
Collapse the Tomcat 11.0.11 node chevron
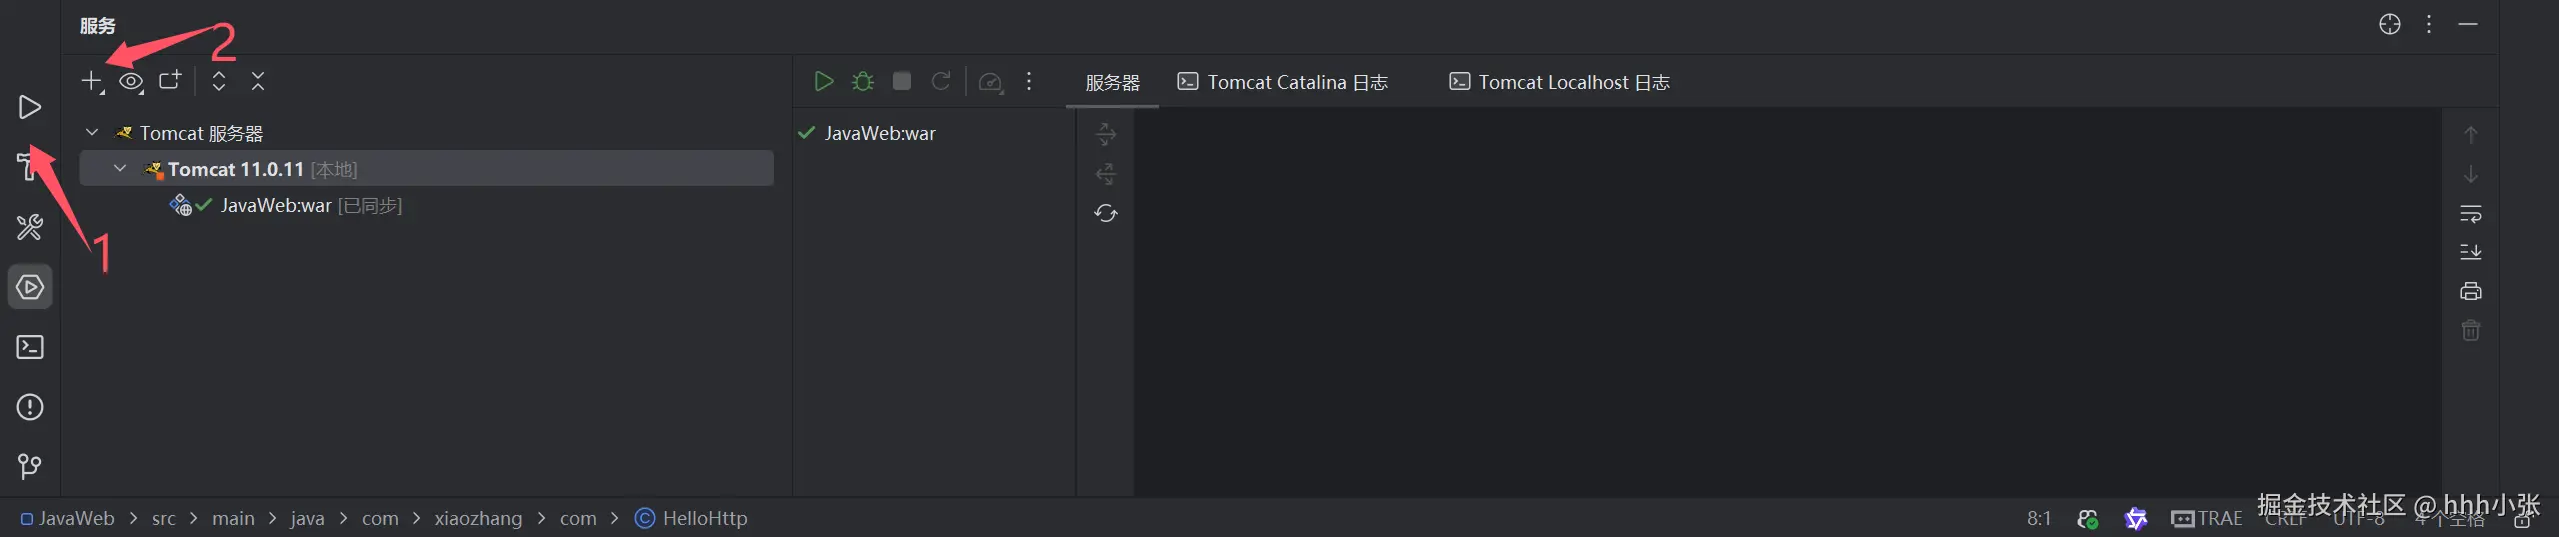pyautogui.click(x=120, y=169)
